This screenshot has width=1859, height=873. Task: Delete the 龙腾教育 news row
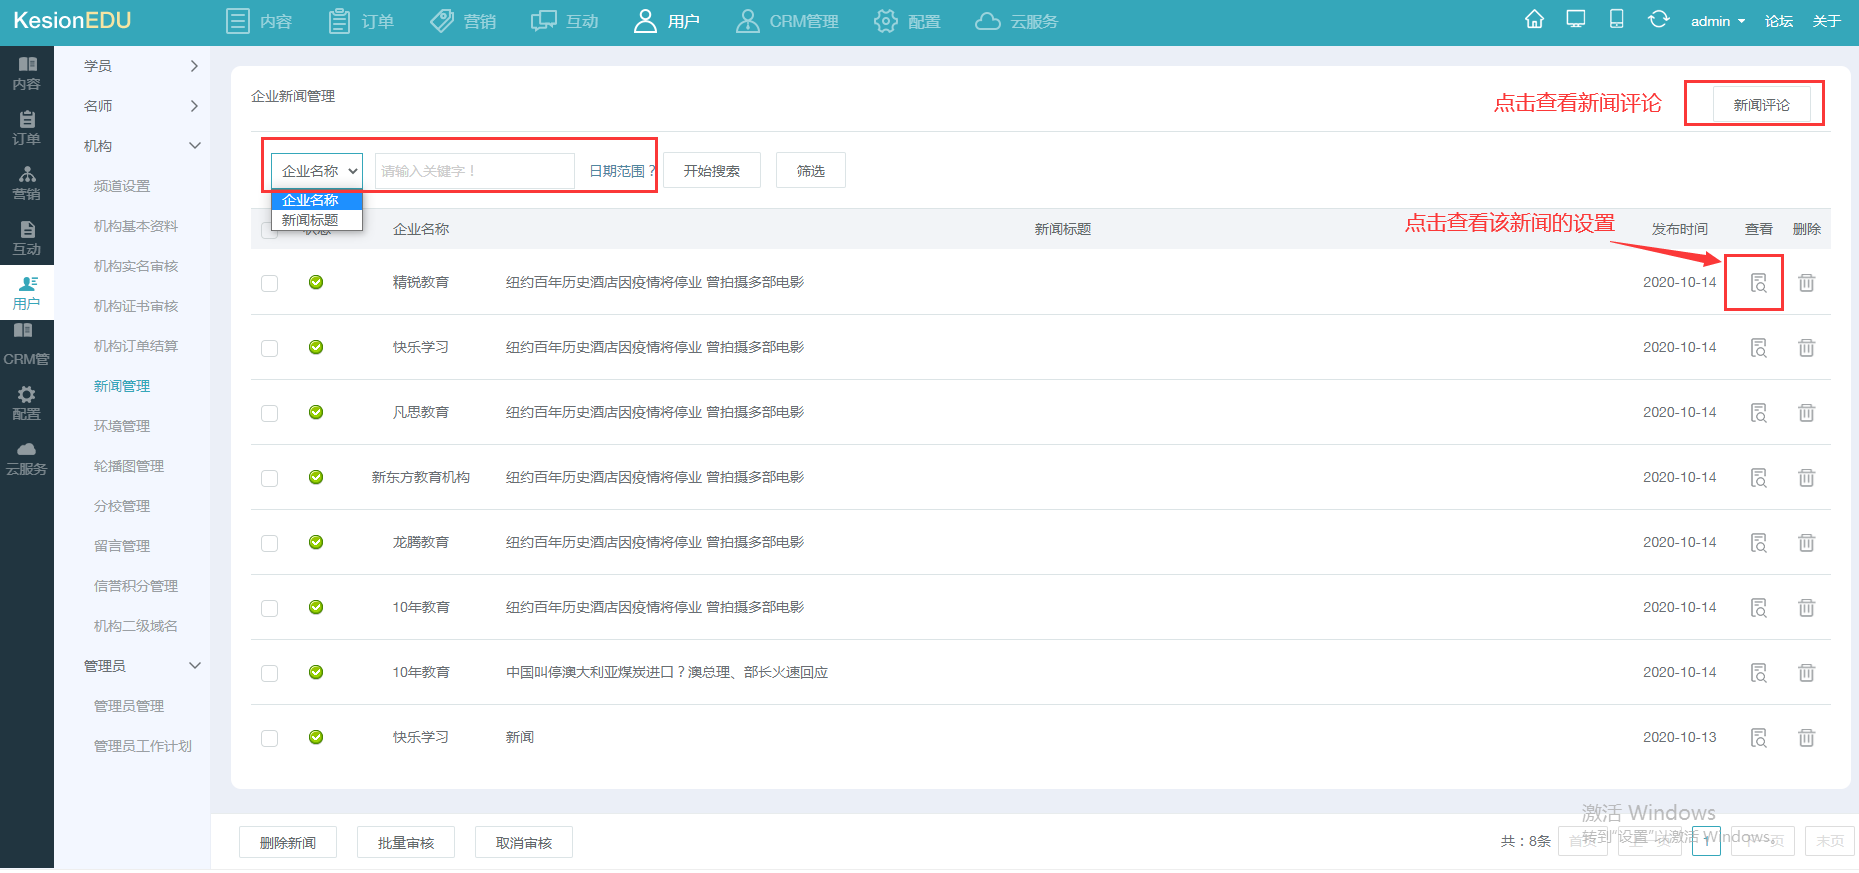pyautogui.click(x=1806, y=543)
